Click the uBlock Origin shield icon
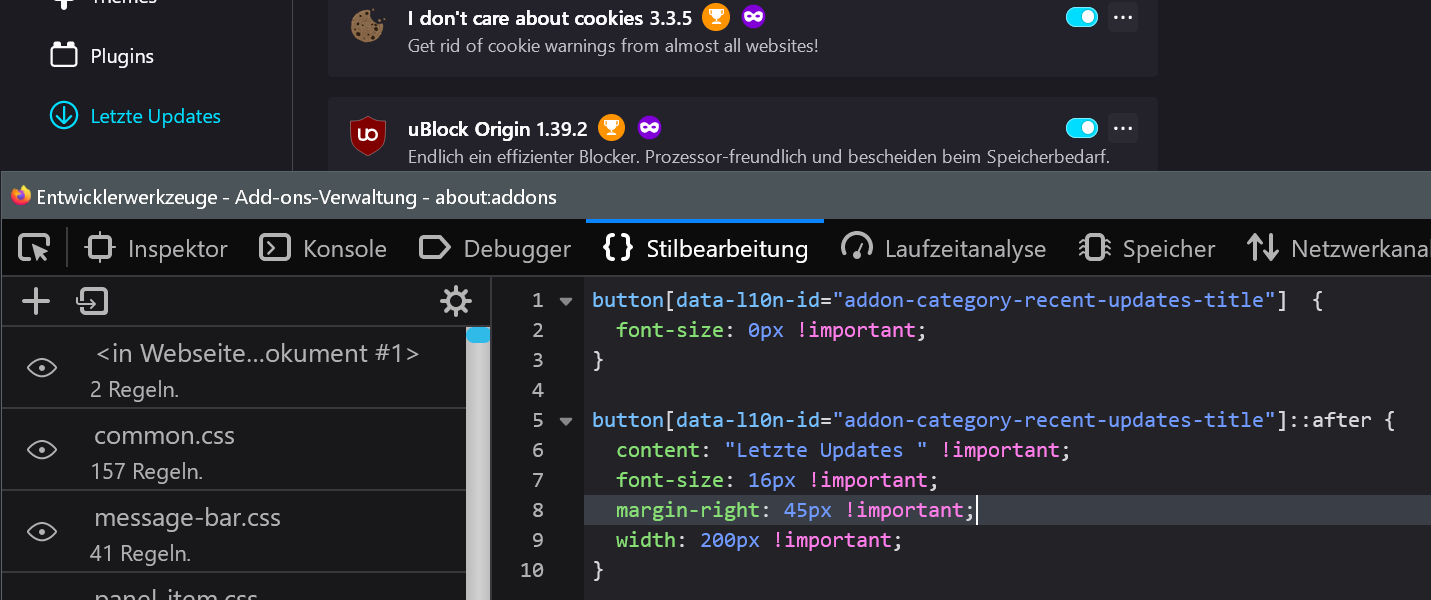Viewport: 1431px width, 600px height. 368,135
